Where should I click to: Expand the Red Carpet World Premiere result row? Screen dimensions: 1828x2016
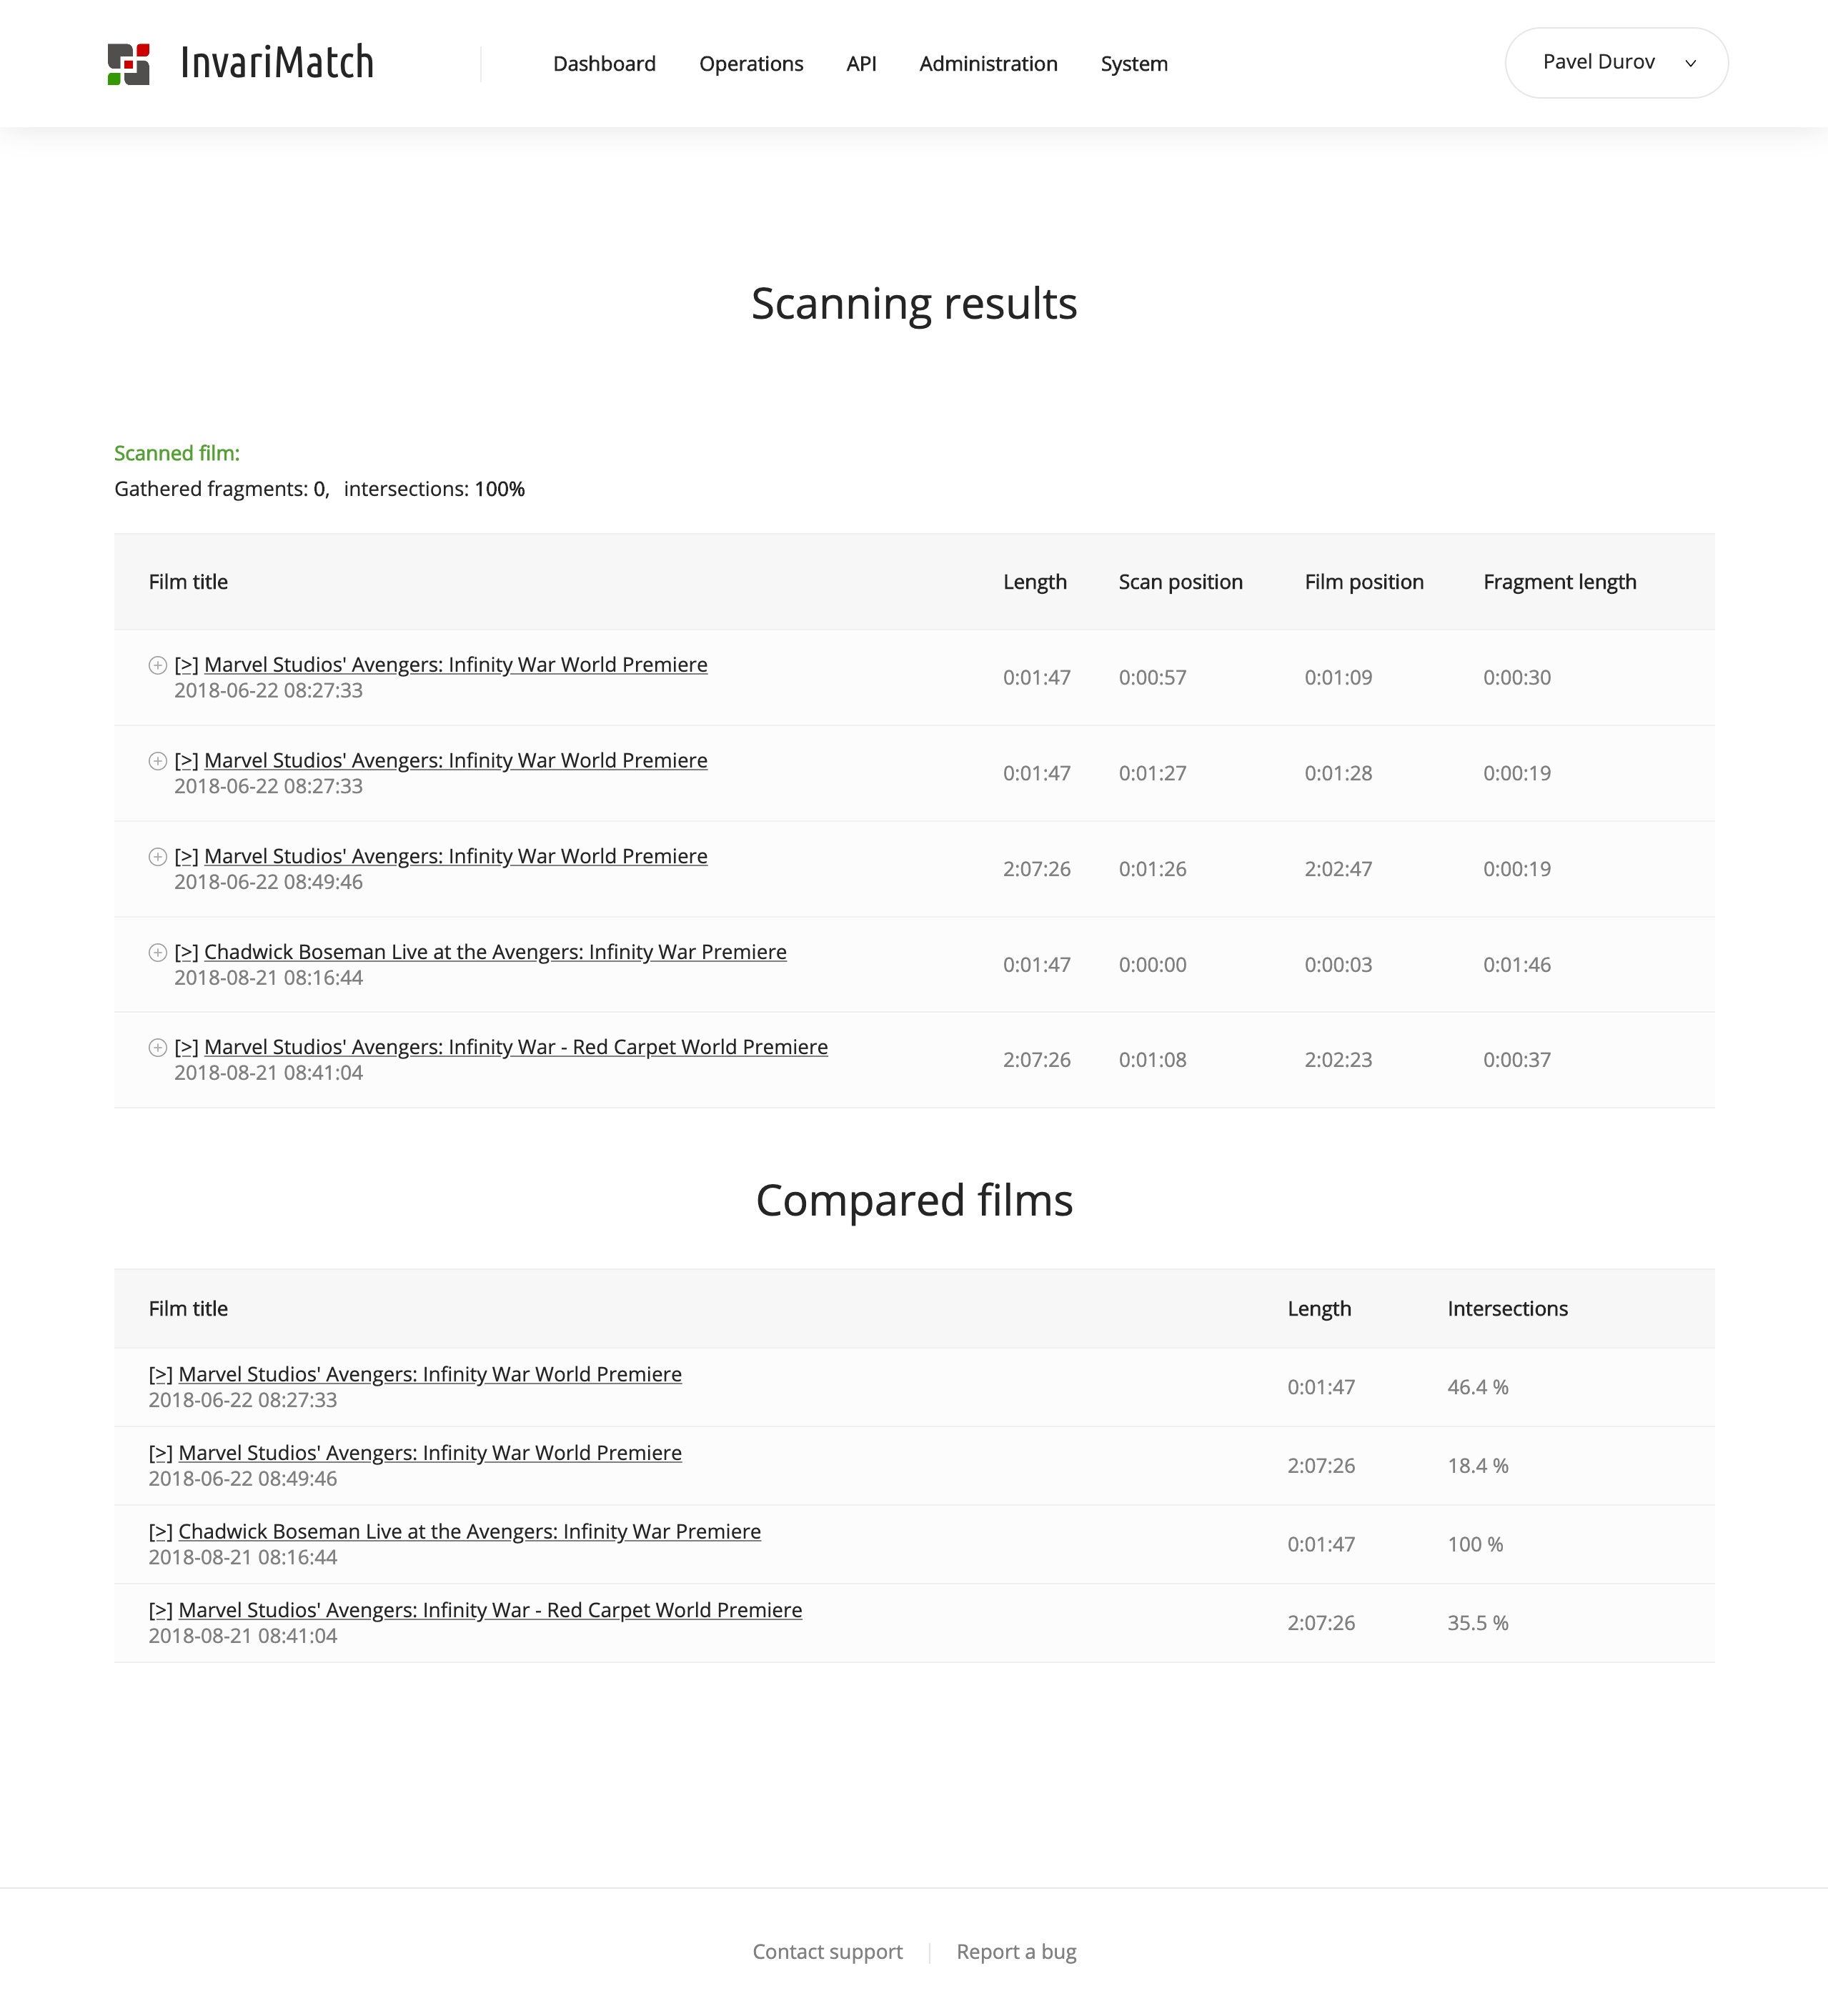(157, 1047)
